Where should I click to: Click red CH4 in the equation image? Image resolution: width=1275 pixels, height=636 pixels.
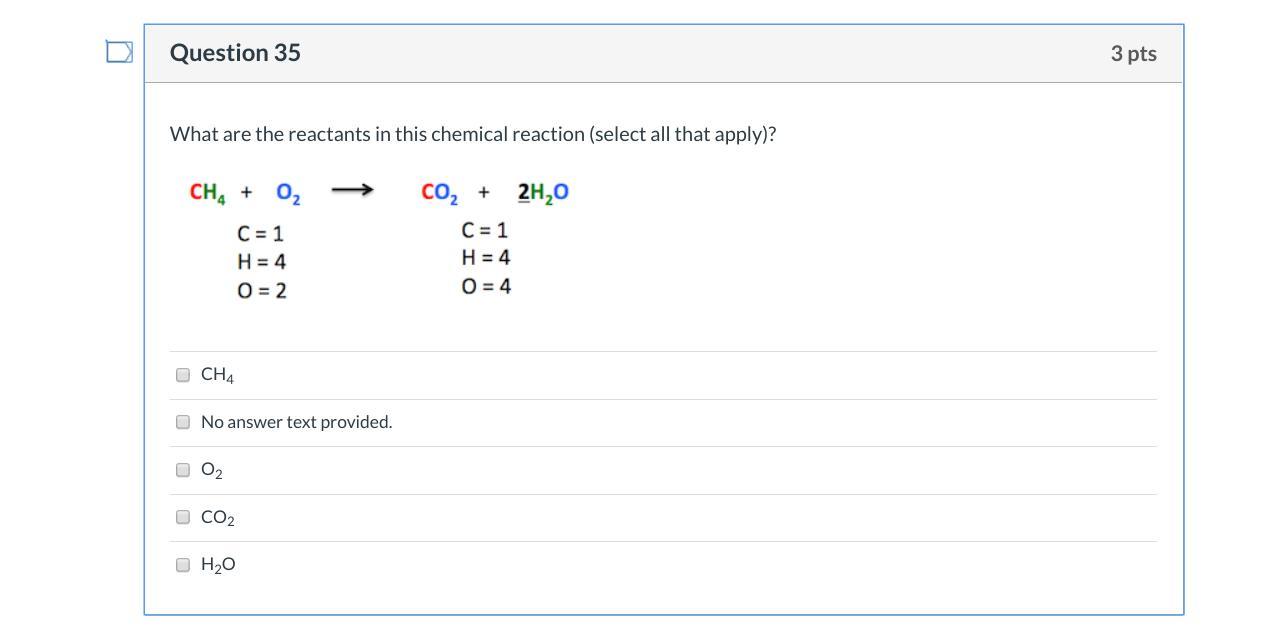207,192
